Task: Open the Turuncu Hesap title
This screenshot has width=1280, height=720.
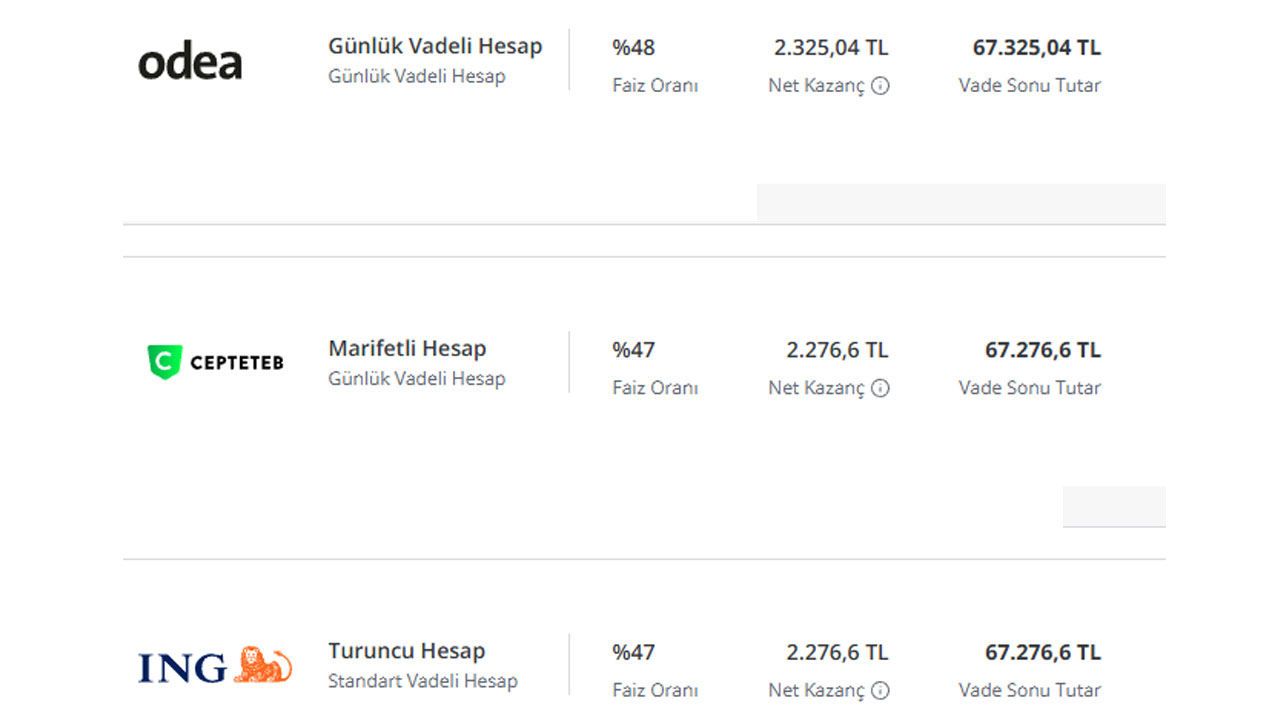Action: coord(406,650)
